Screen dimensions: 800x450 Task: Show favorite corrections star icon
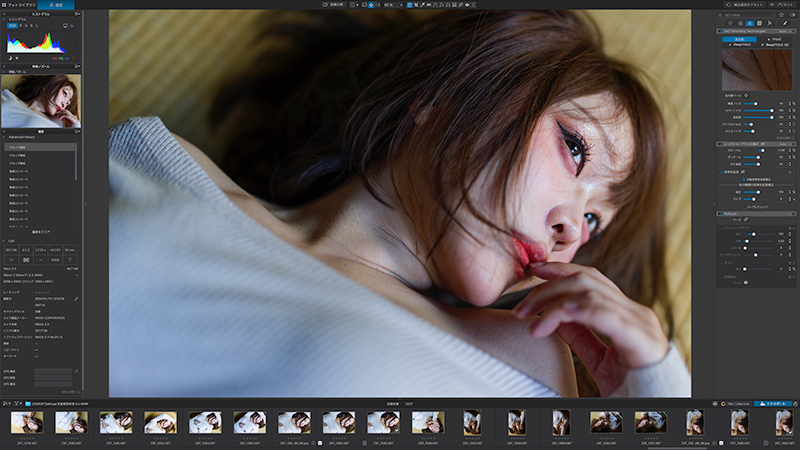781,15
